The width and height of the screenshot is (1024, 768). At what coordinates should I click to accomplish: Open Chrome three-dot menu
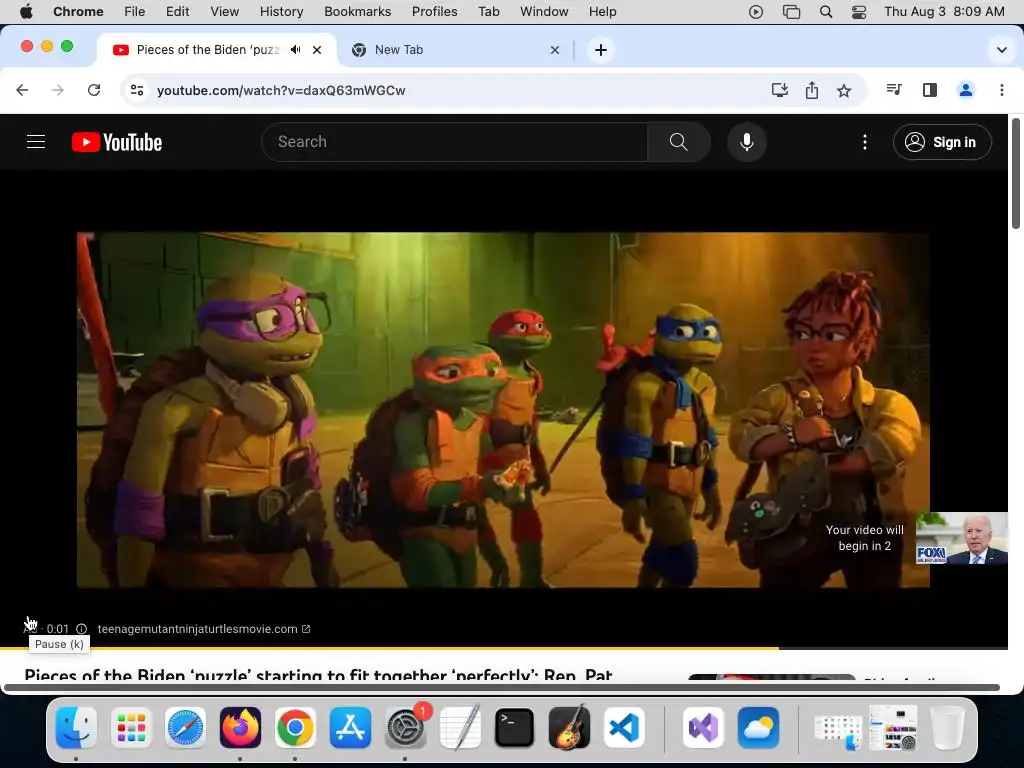tap(1002, 90)
